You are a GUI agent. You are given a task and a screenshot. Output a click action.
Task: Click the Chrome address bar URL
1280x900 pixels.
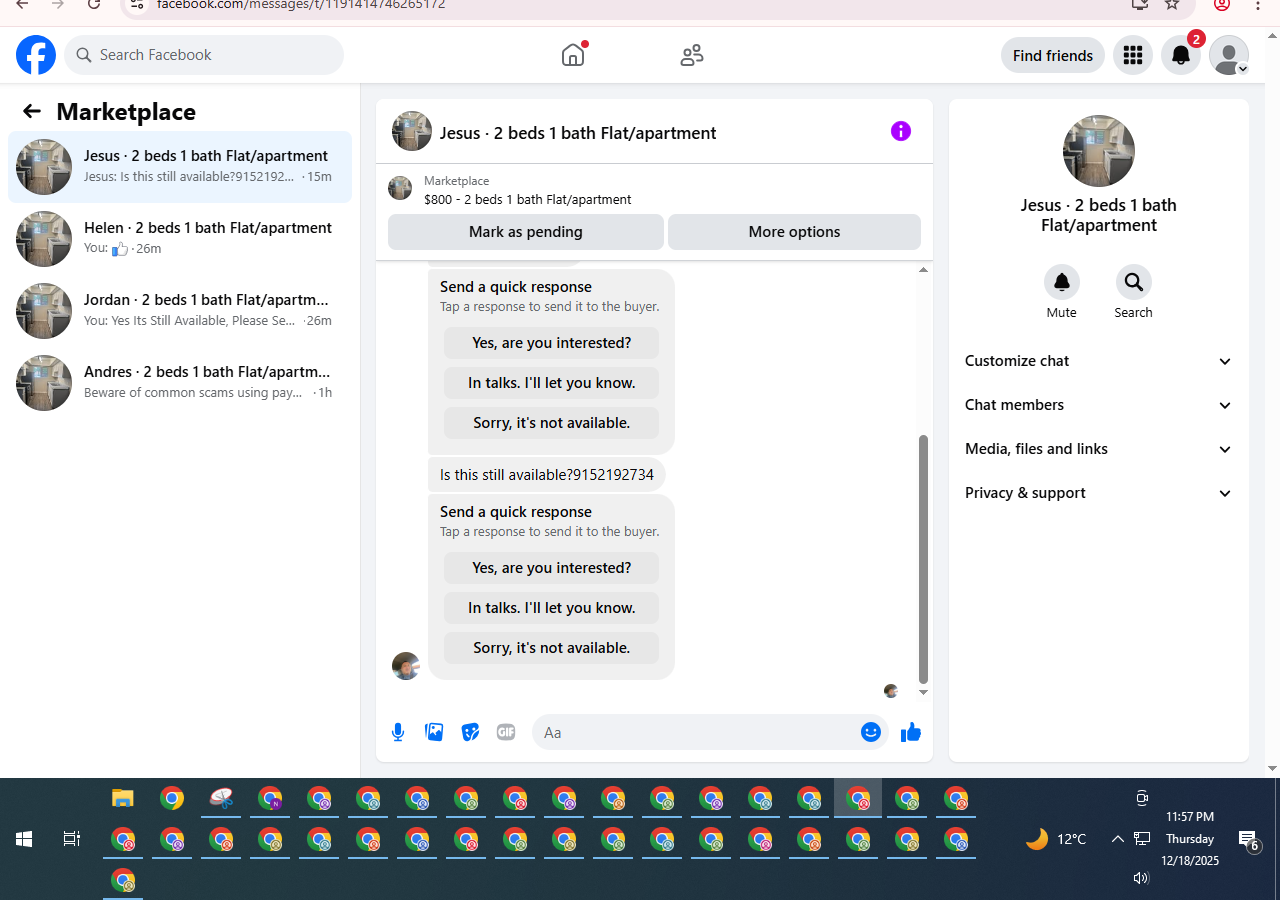(300, 4)
